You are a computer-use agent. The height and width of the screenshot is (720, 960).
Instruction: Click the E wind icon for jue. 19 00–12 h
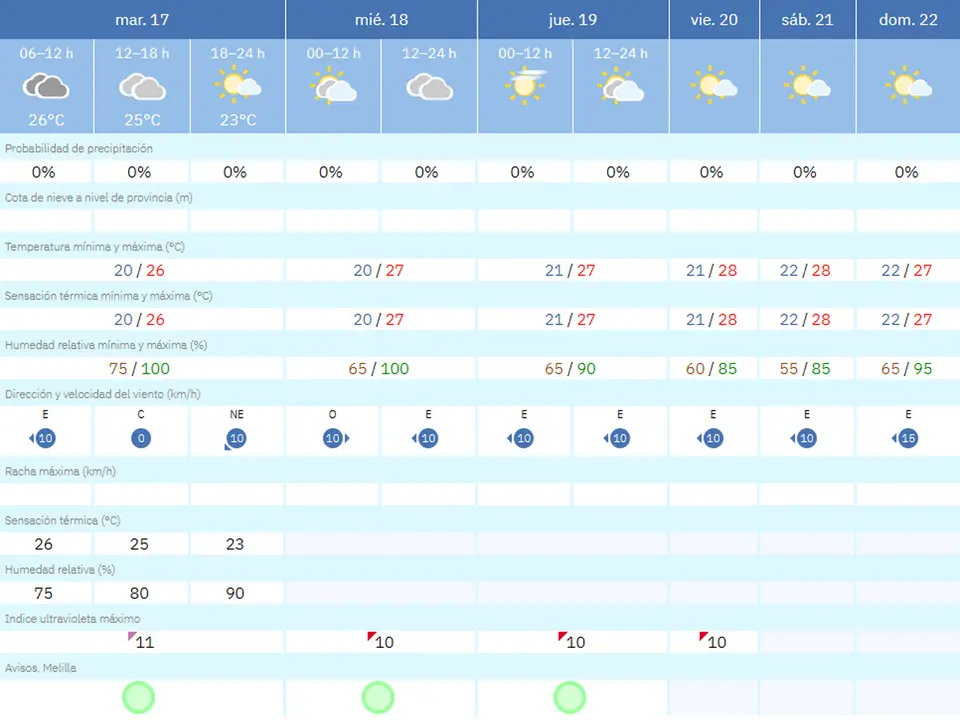coord(521,438)
